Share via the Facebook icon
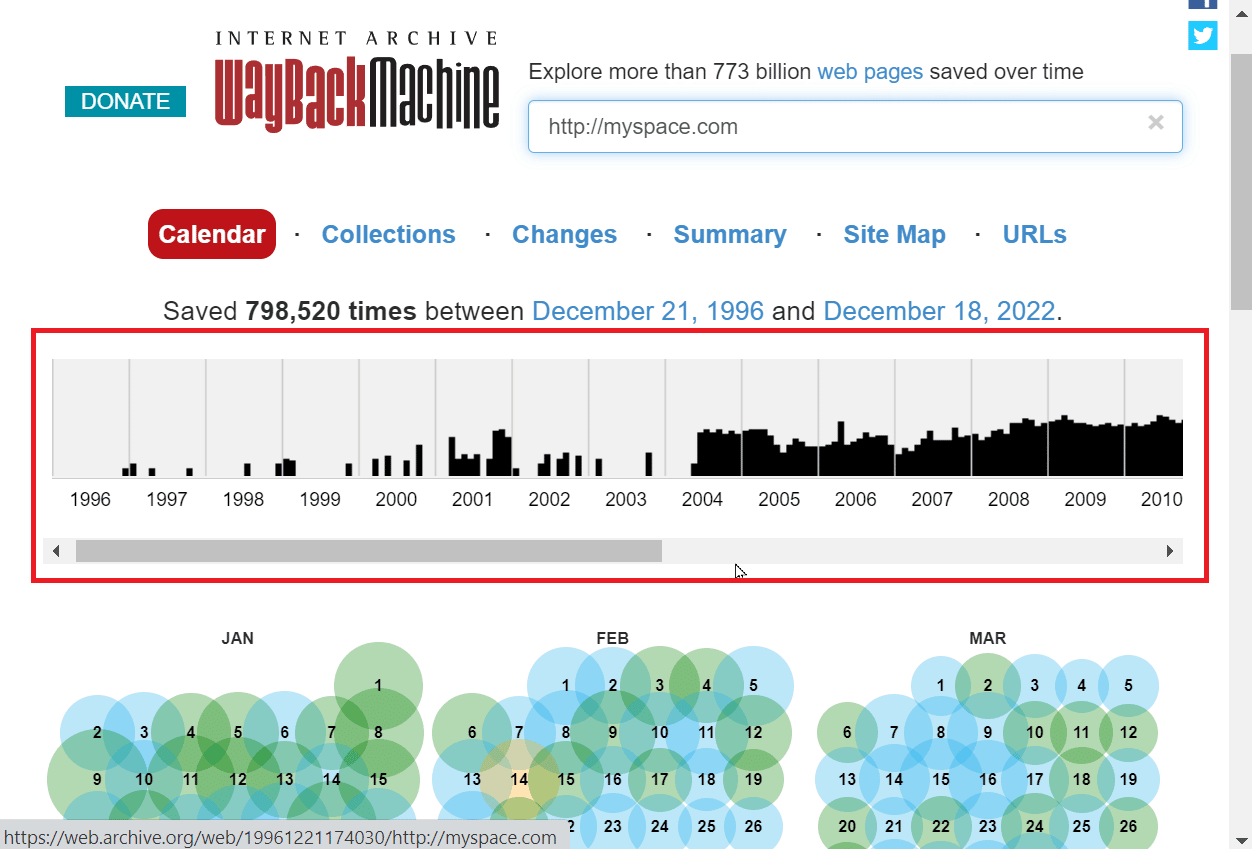 click(x=1202, y=4)
